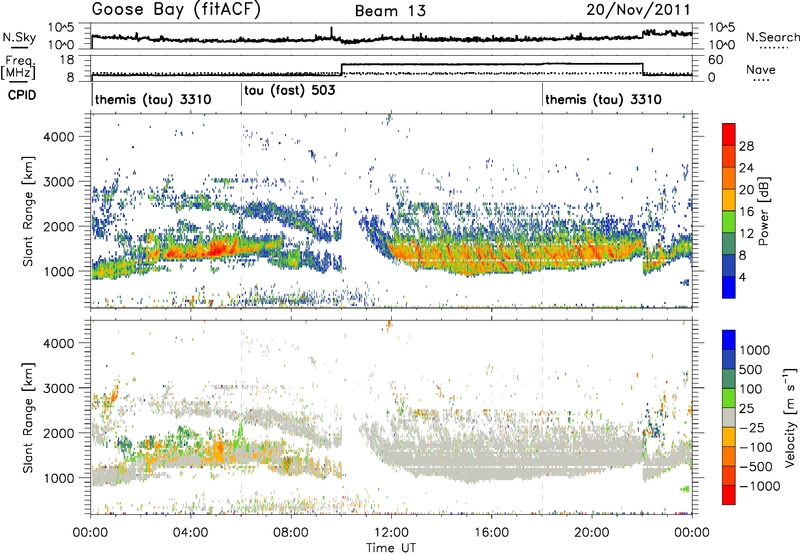This screenshot has width=800, height=554.
Task: Click the "themis (tau) 3310" label starting at 00:00
Action: coord(153,99)
